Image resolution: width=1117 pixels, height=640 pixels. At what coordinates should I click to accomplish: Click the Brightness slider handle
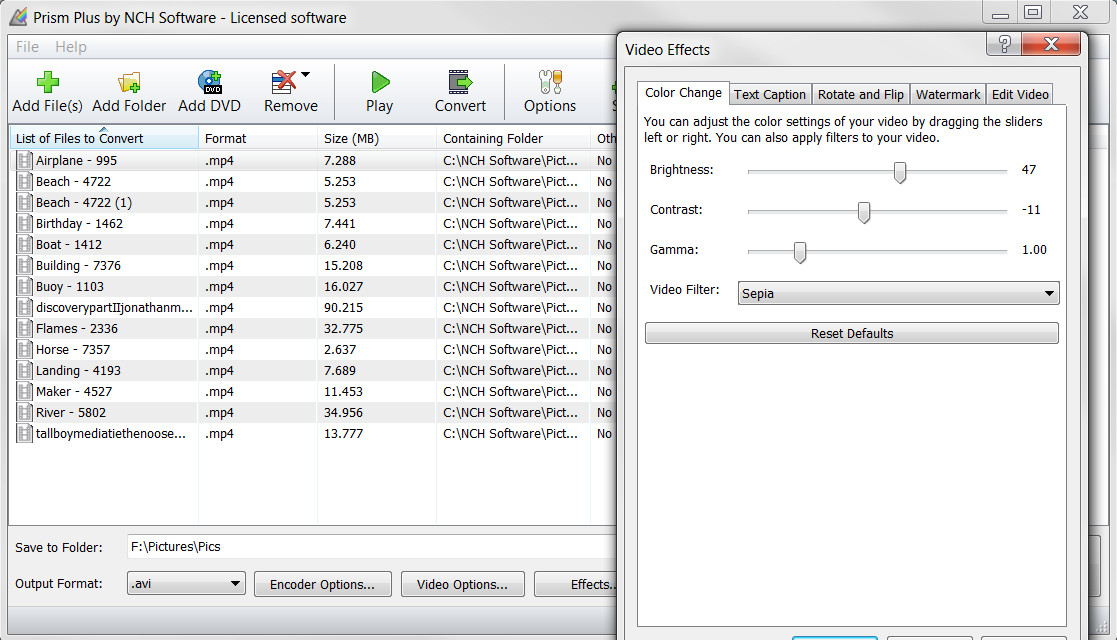(899, 172)
